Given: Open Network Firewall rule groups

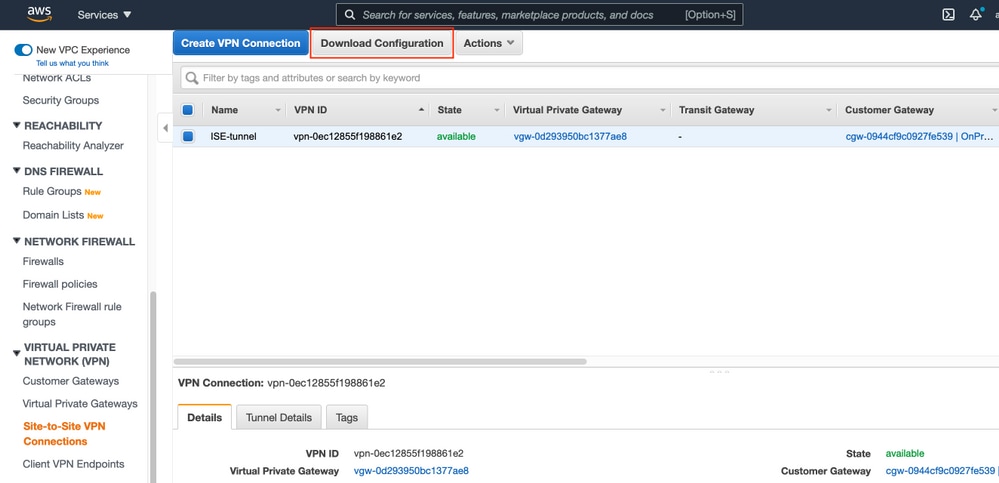Looking at the screenshot, I should pyautogui.click(x=72, y=314).
